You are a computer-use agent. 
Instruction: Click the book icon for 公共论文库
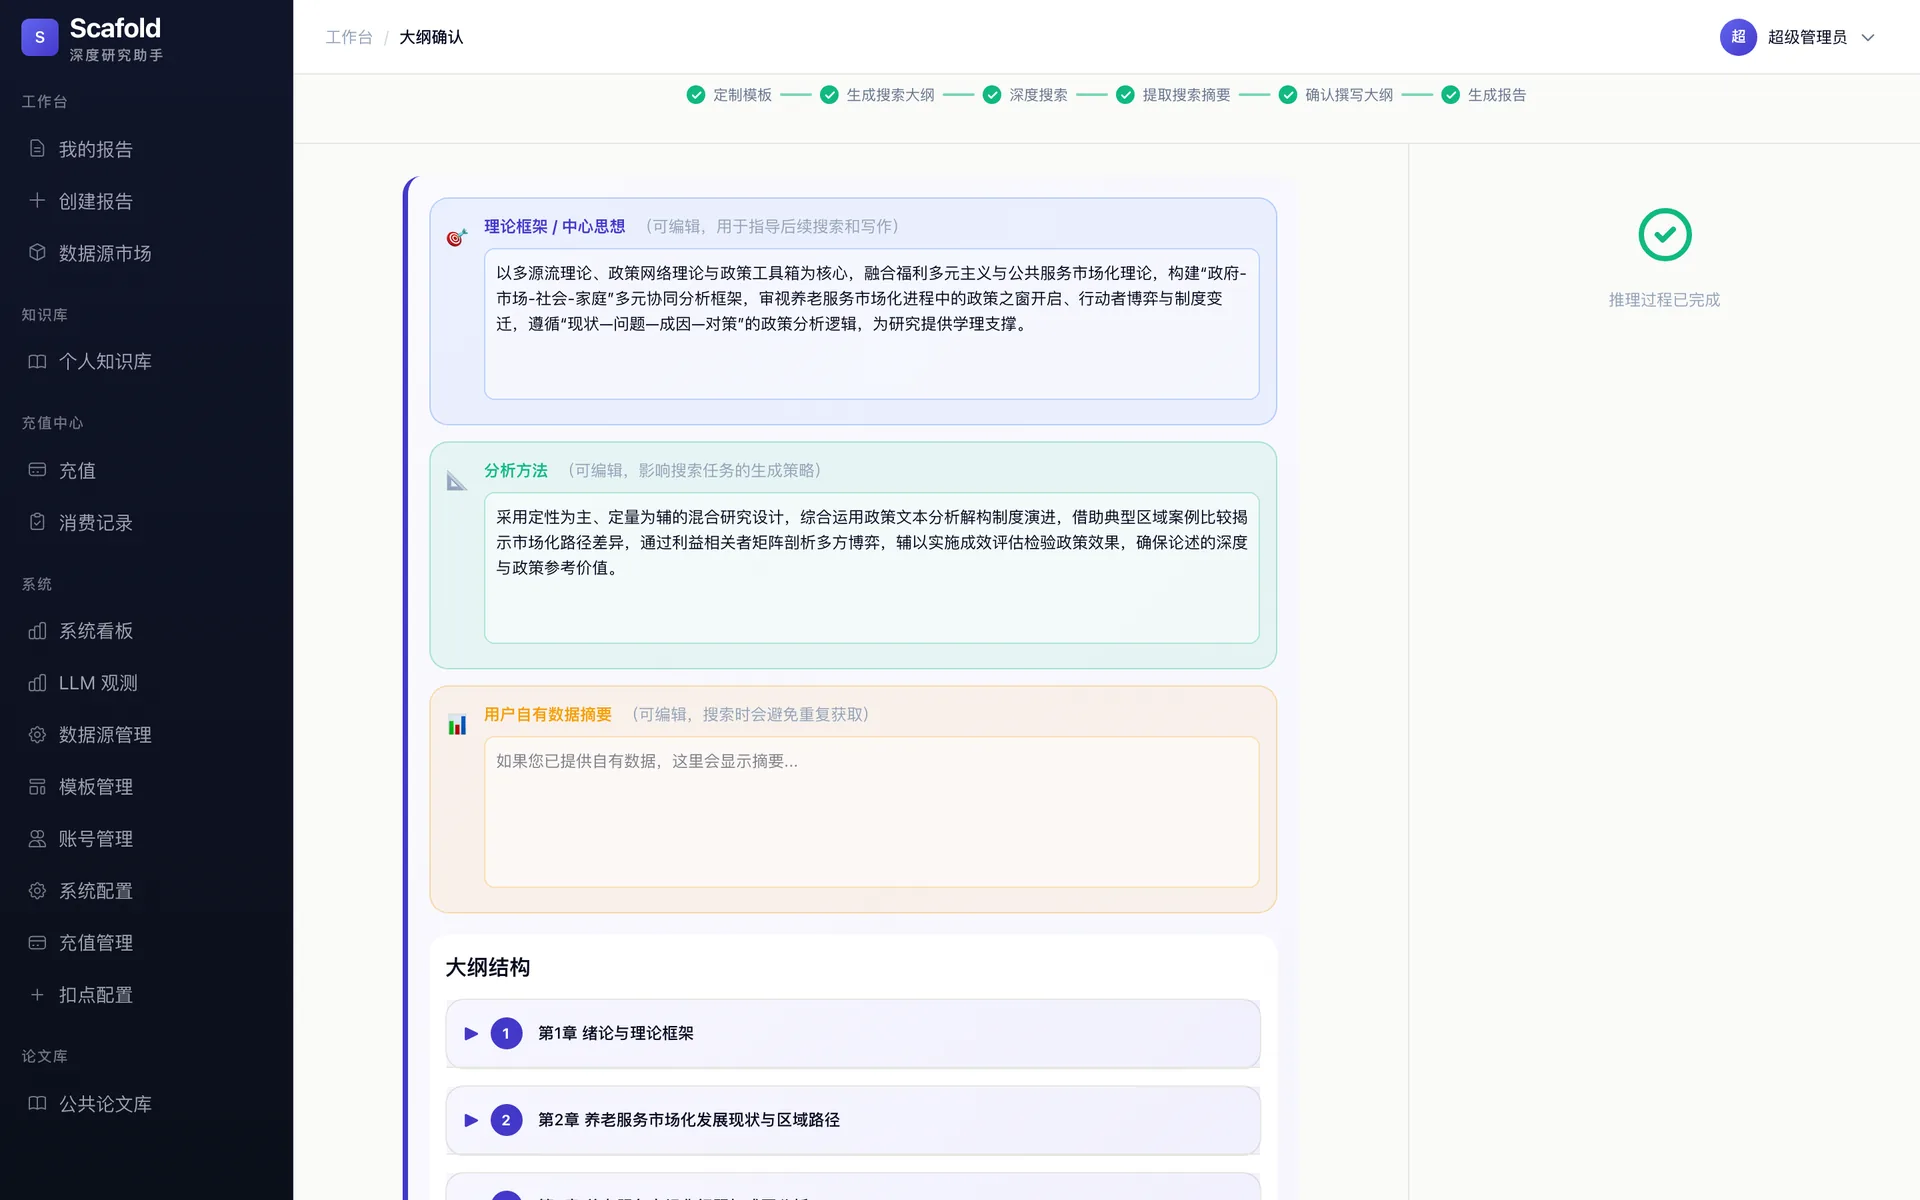pos(37,1104)
